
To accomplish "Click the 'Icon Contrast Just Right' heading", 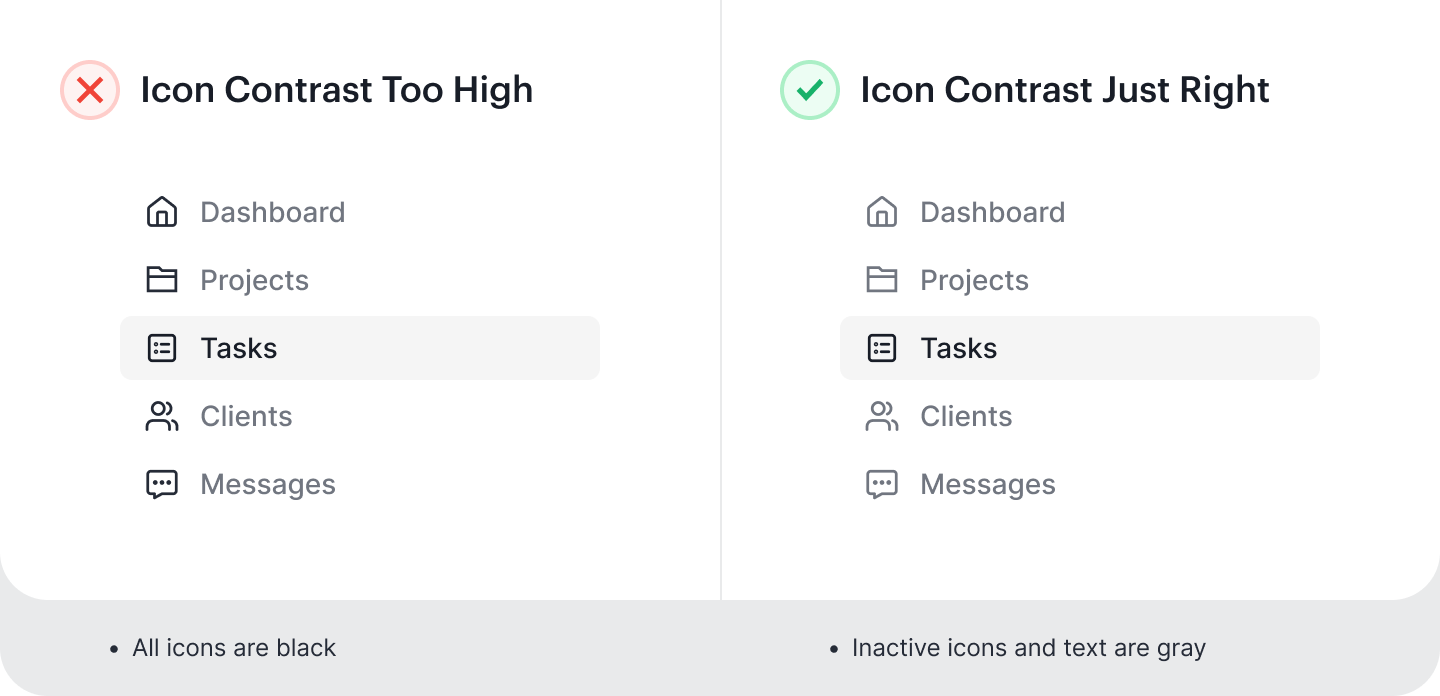I will pos(1065,90).
